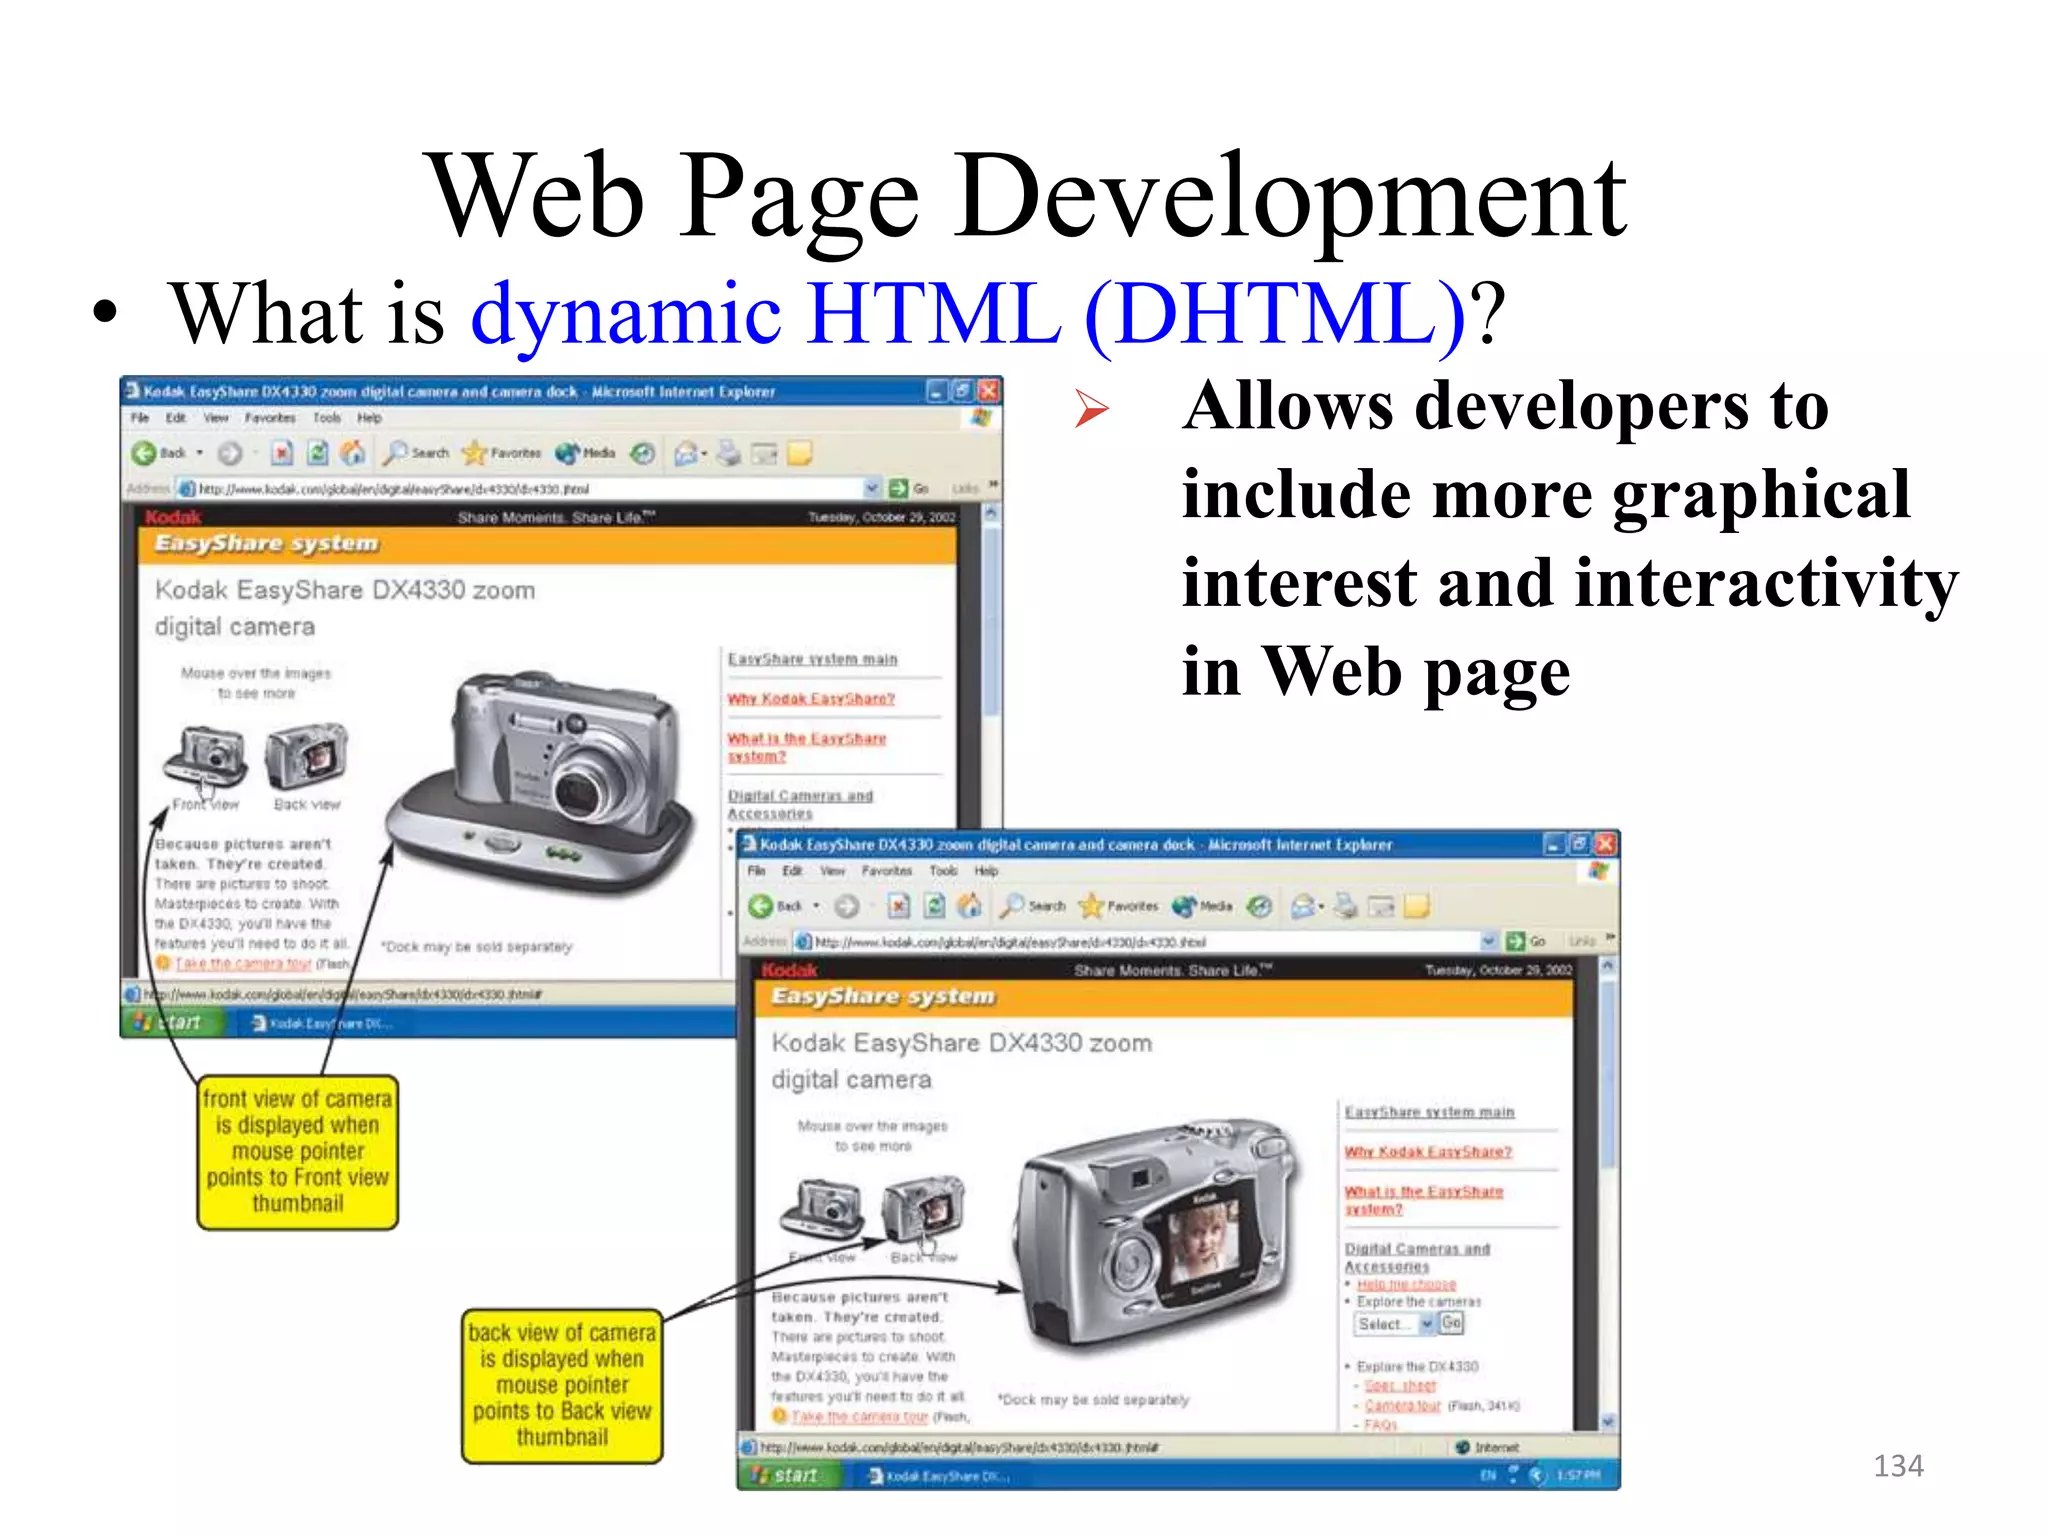
Task: Open History icon in upper Internet Explorer toolbar
Action: (x=643, y=453)
